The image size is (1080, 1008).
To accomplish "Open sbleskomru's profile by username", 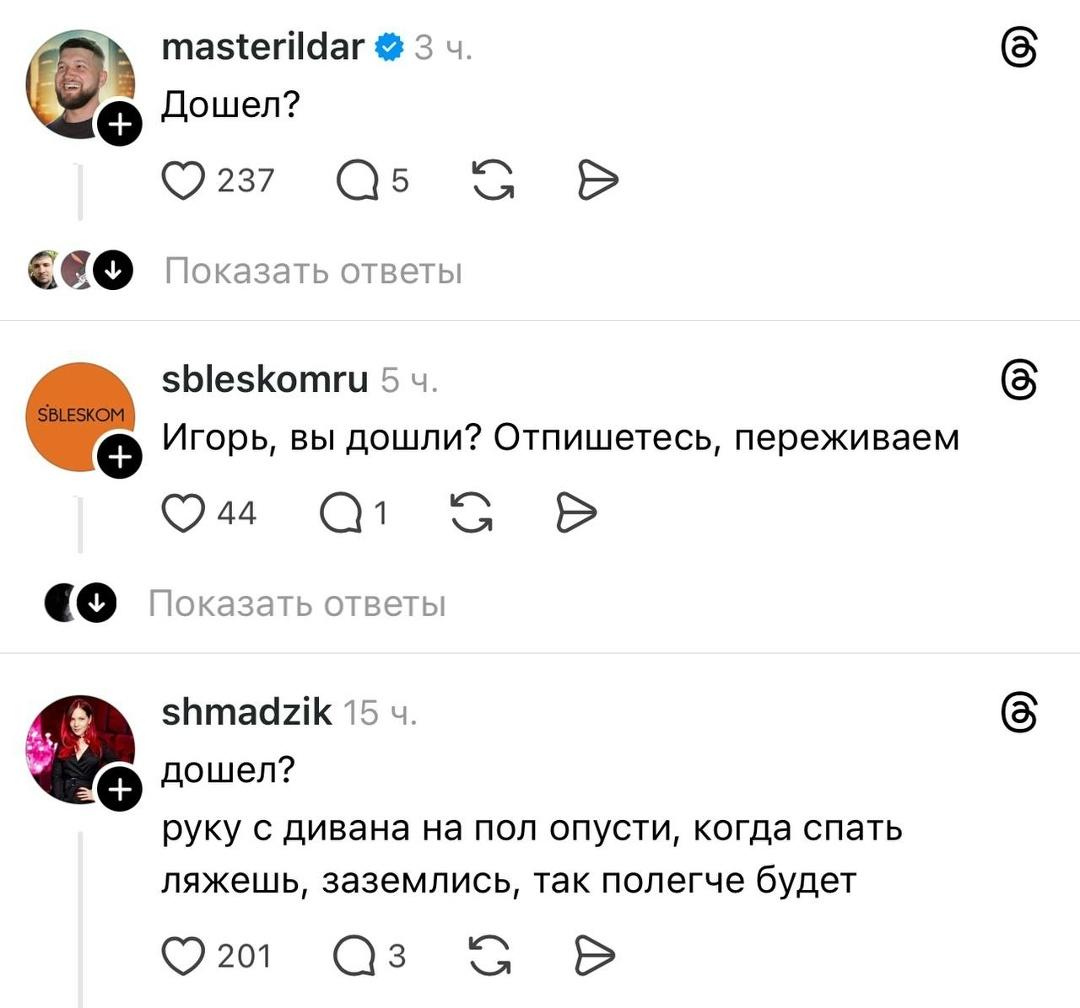I will (264, 378).
